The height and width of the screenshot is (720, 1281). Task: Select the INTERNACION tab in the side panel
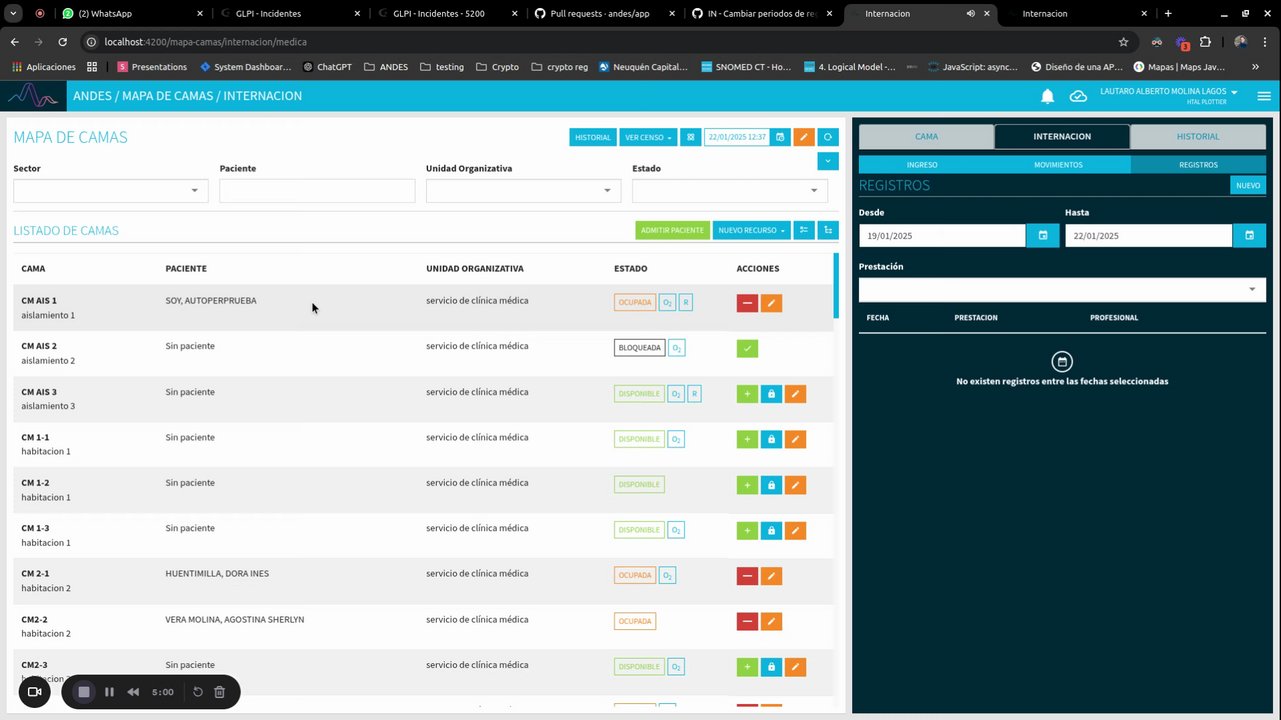click(1062, 137)
